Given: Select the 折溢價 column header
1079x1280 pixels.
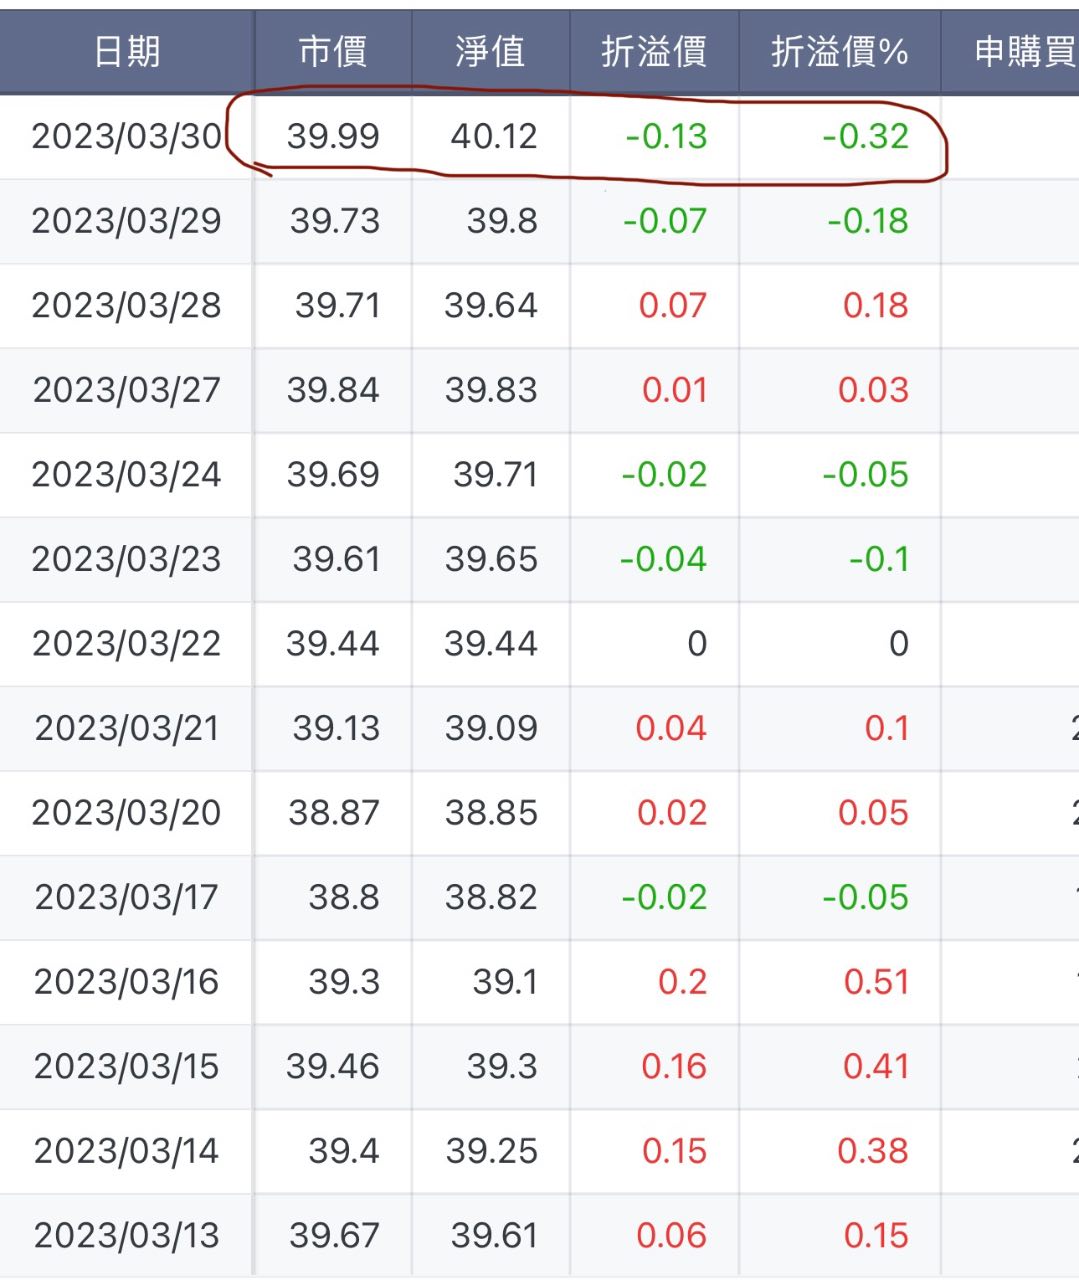Looking at the screenshot, I should pyautogui.click(x=654, y=51).
